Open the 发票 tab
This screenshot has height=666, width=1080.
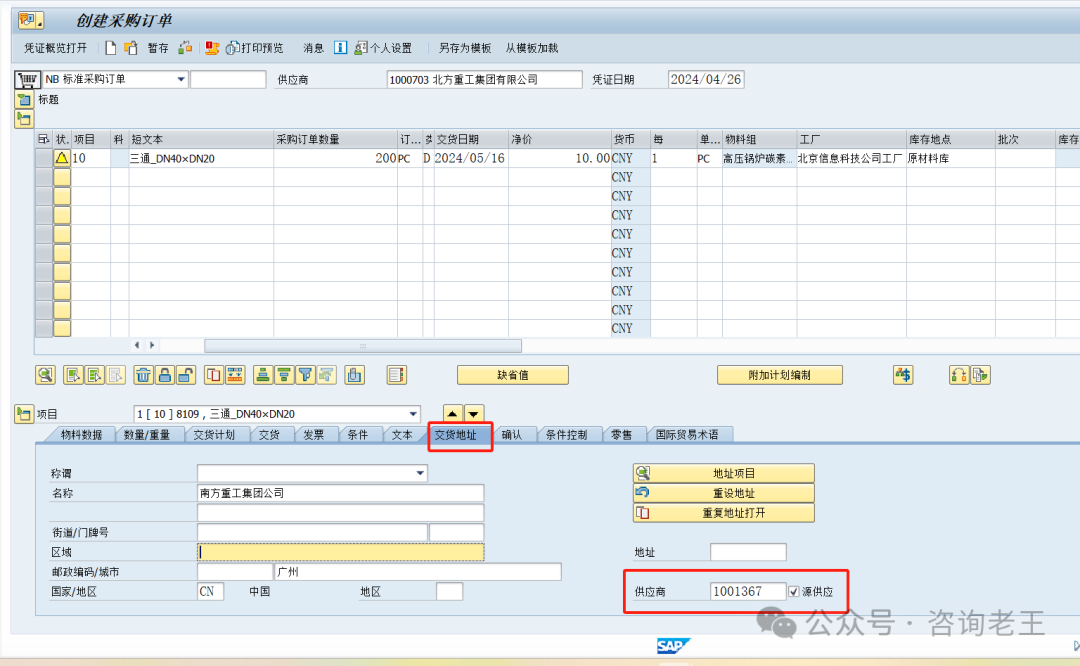[313, 435]
